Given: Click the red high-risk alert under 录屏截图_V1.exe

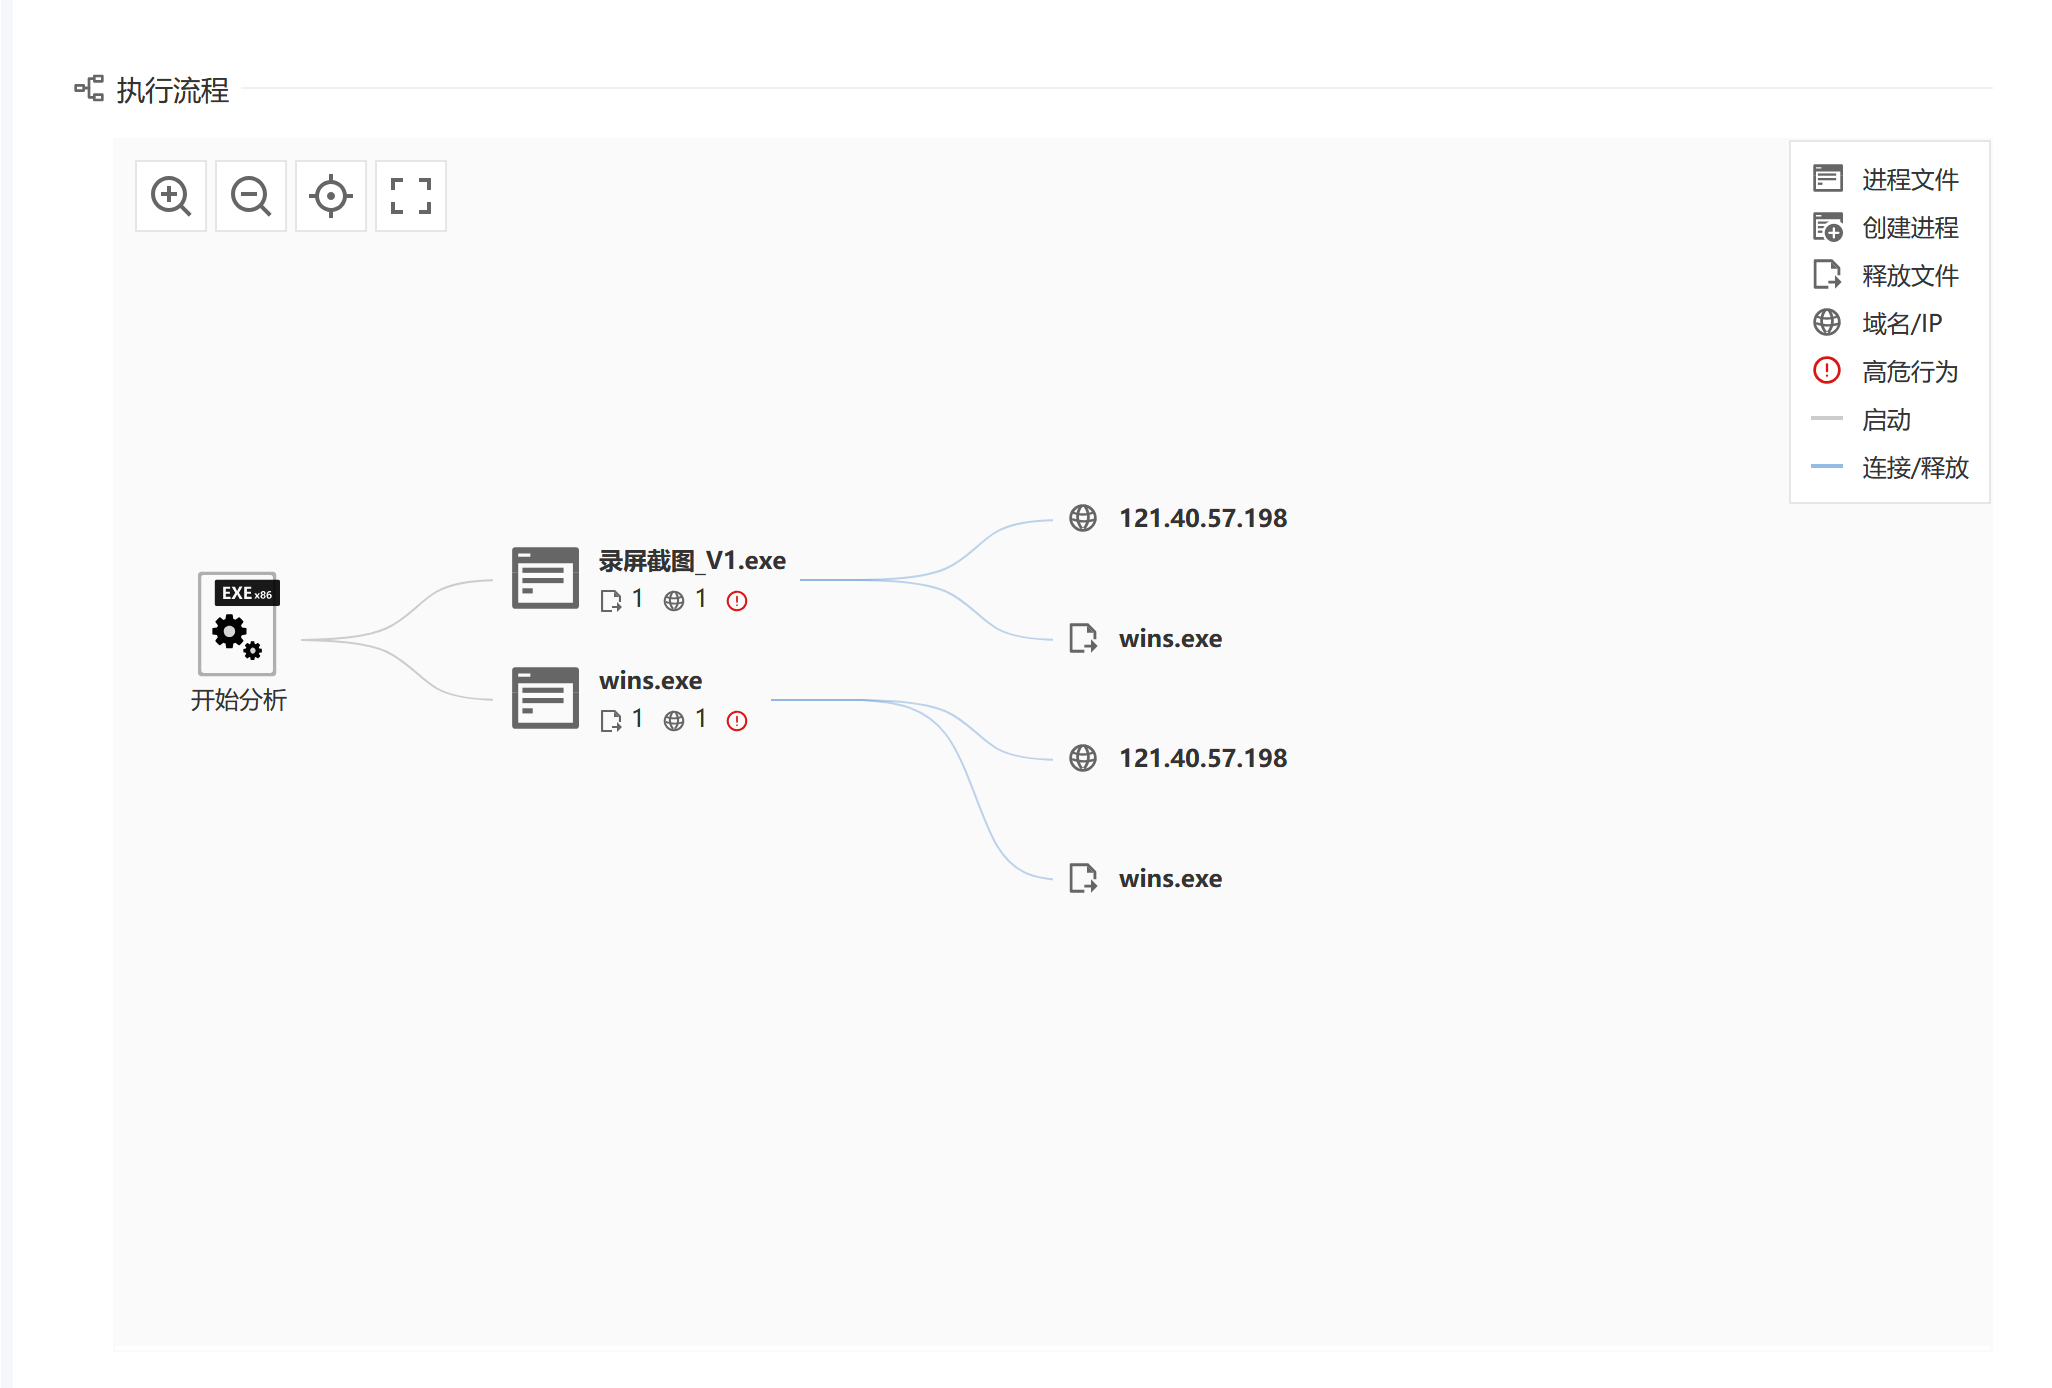Looking at the screenshot, I should click(737, 601).
